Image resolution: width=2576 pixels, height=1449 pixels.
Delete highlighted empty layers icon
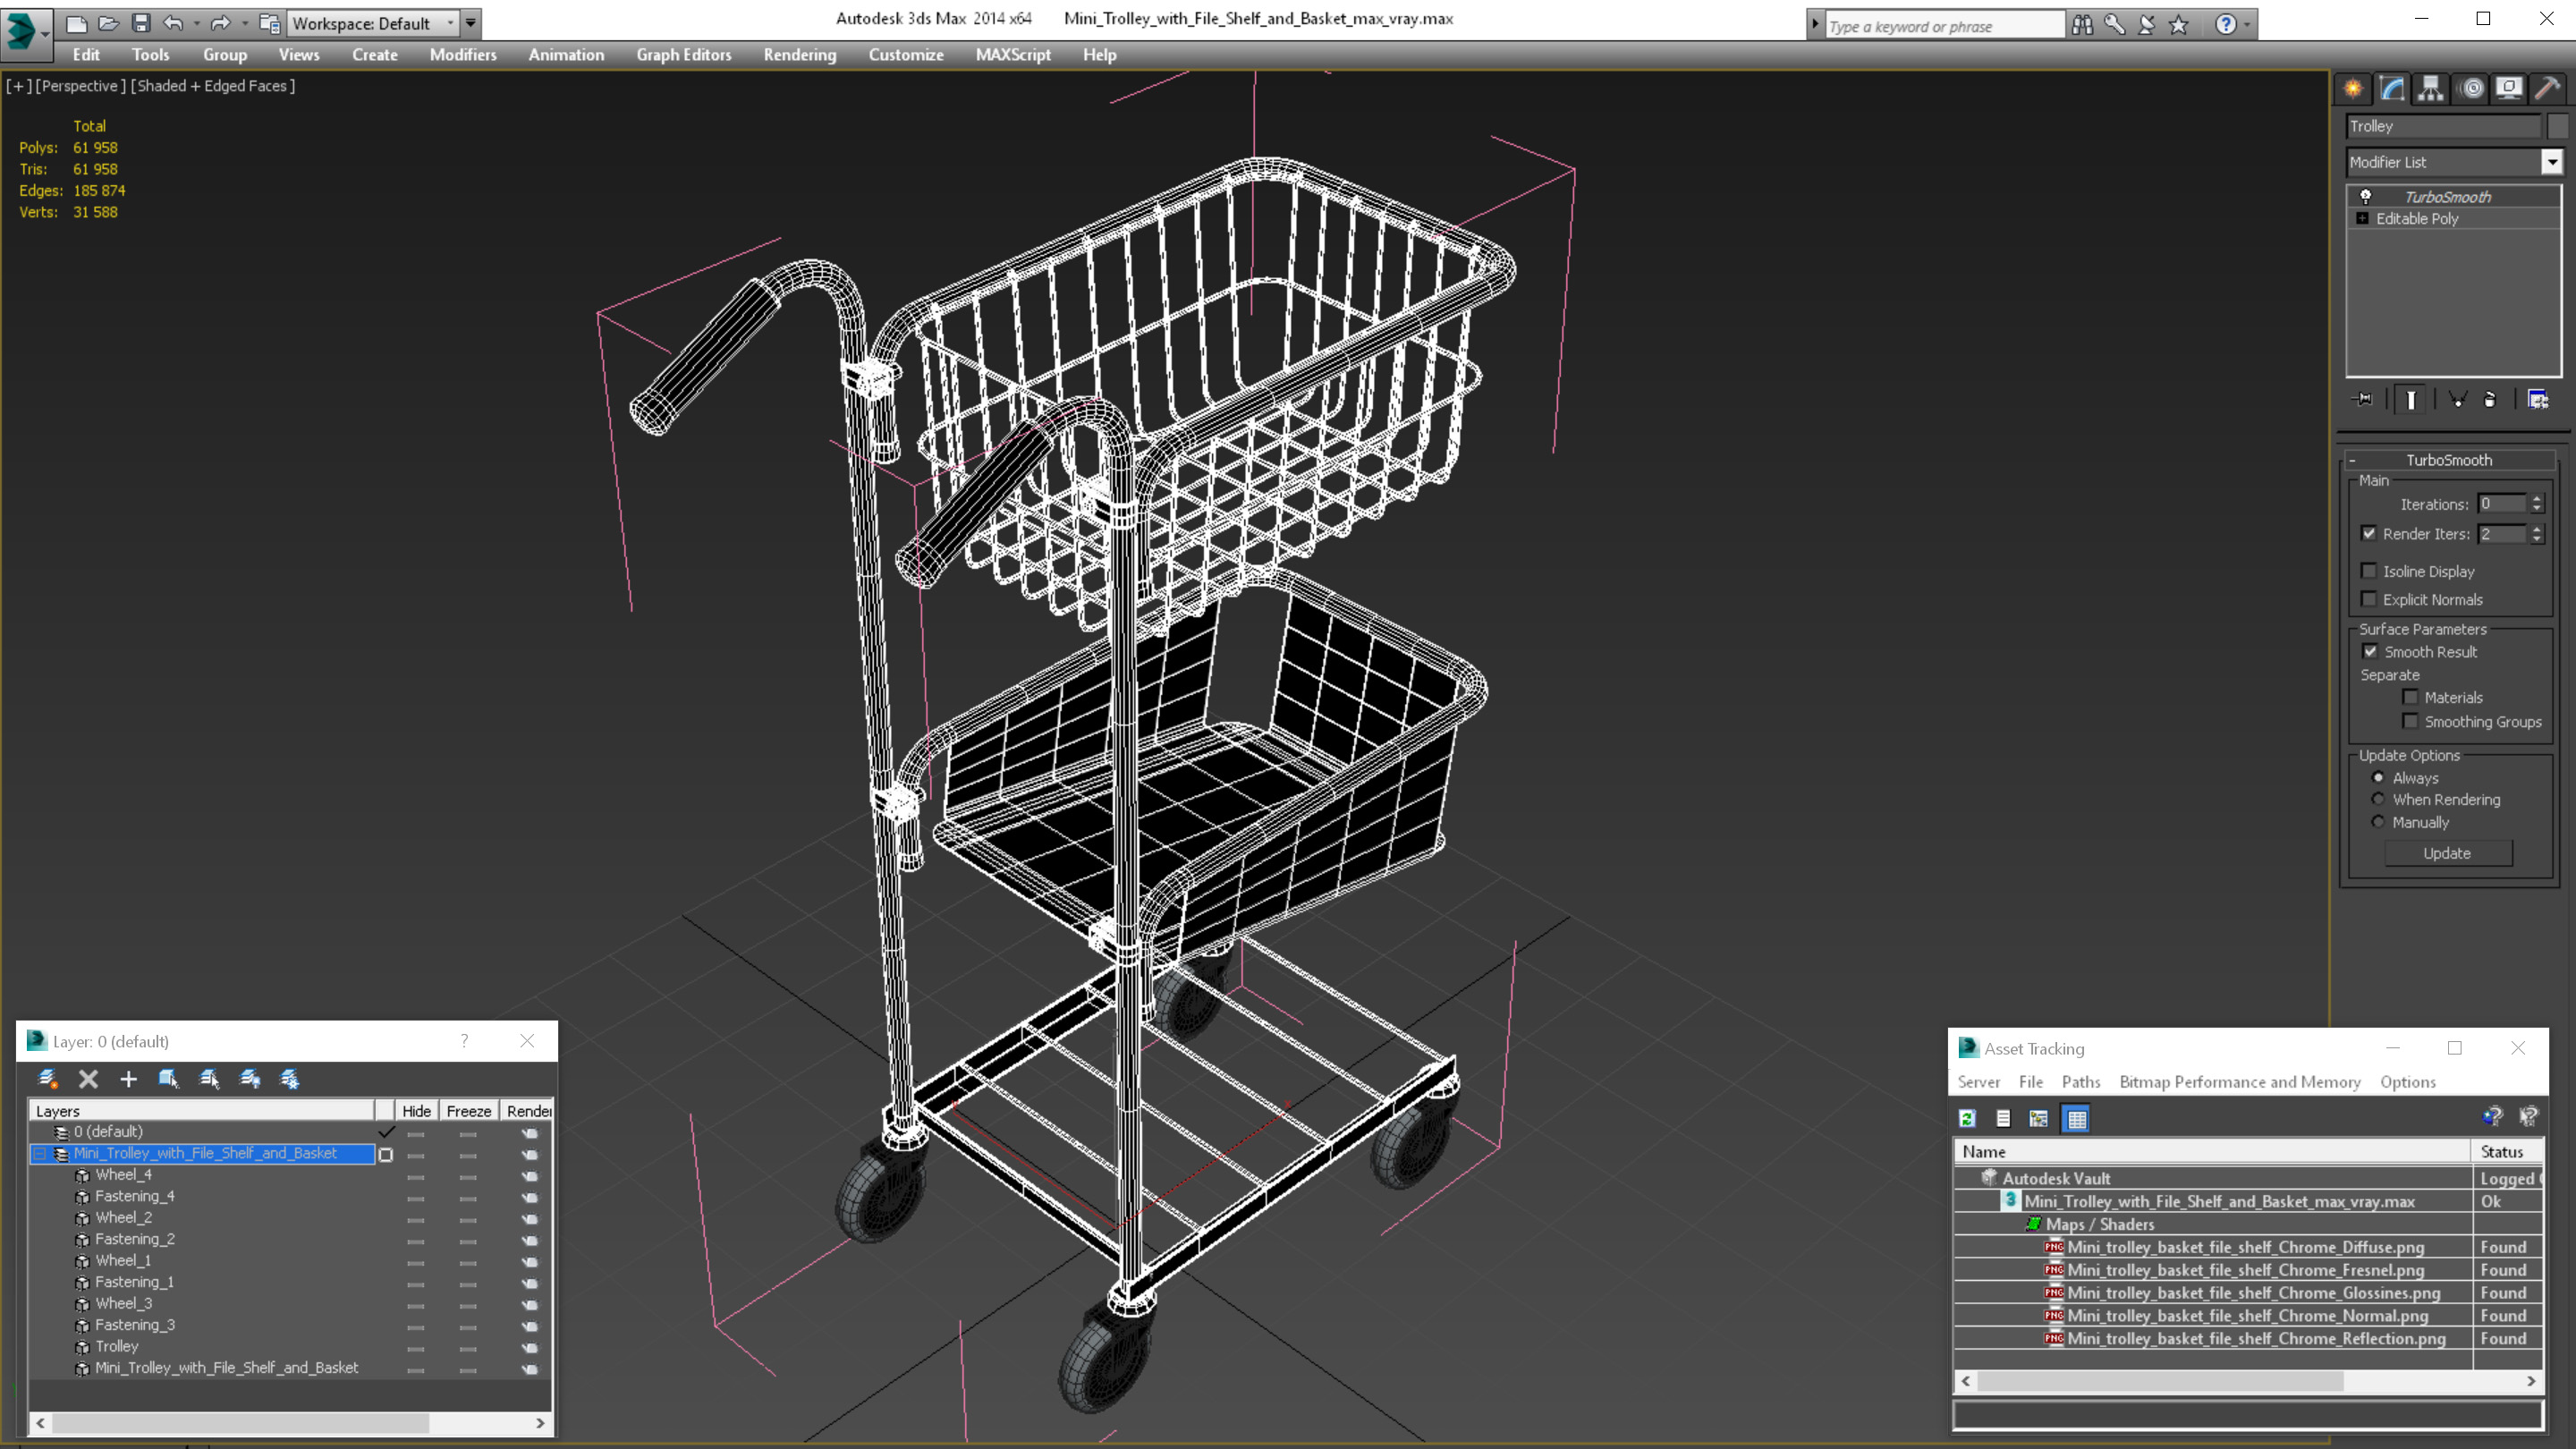(88, 1079)
